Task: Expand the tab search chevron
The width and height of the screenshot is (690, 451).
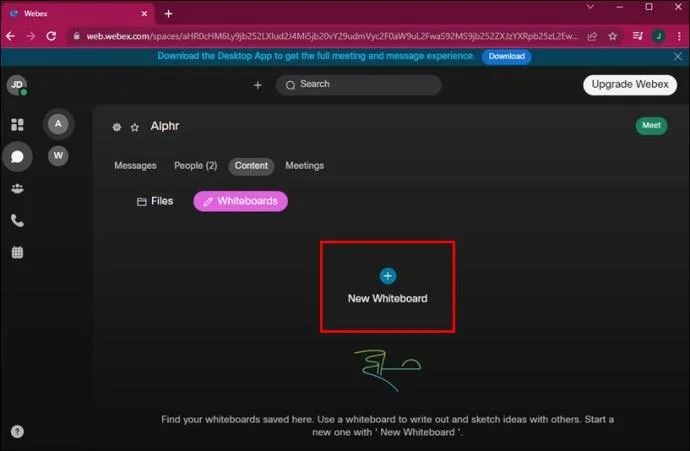Action: pos(590,7)
